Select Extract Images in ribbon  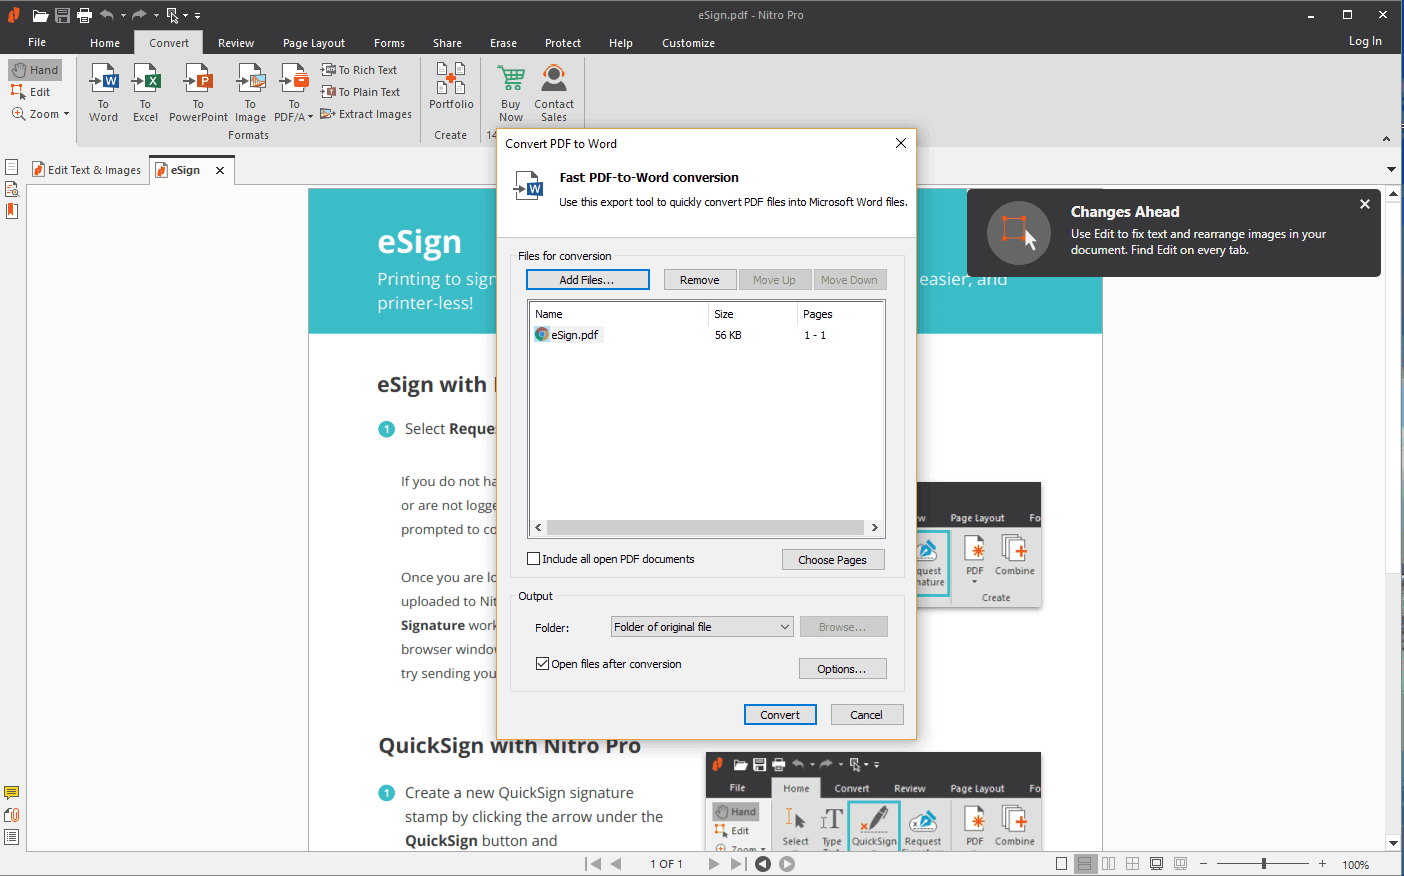[366, 114]
